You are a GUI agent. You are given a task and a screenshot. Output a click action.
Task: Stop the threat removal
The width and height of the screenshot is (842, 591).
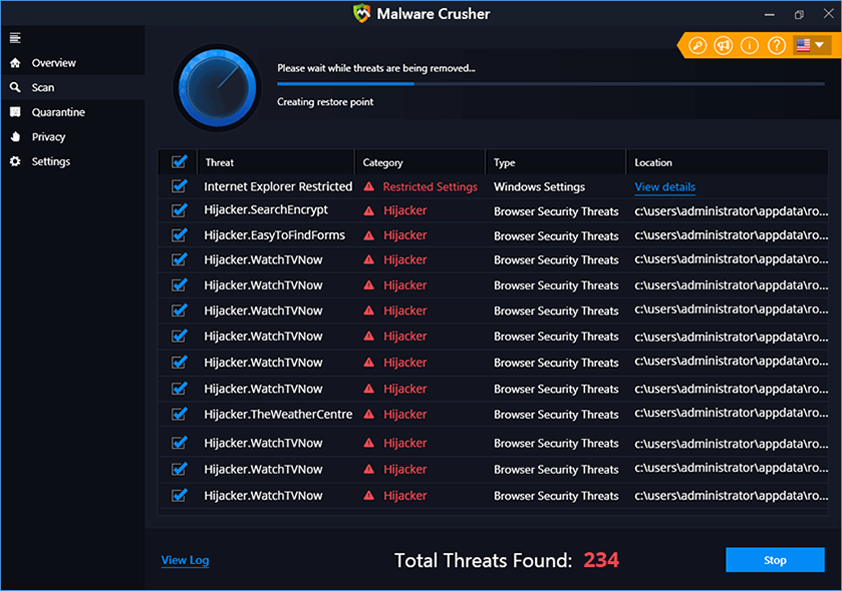tap(775, 560)
